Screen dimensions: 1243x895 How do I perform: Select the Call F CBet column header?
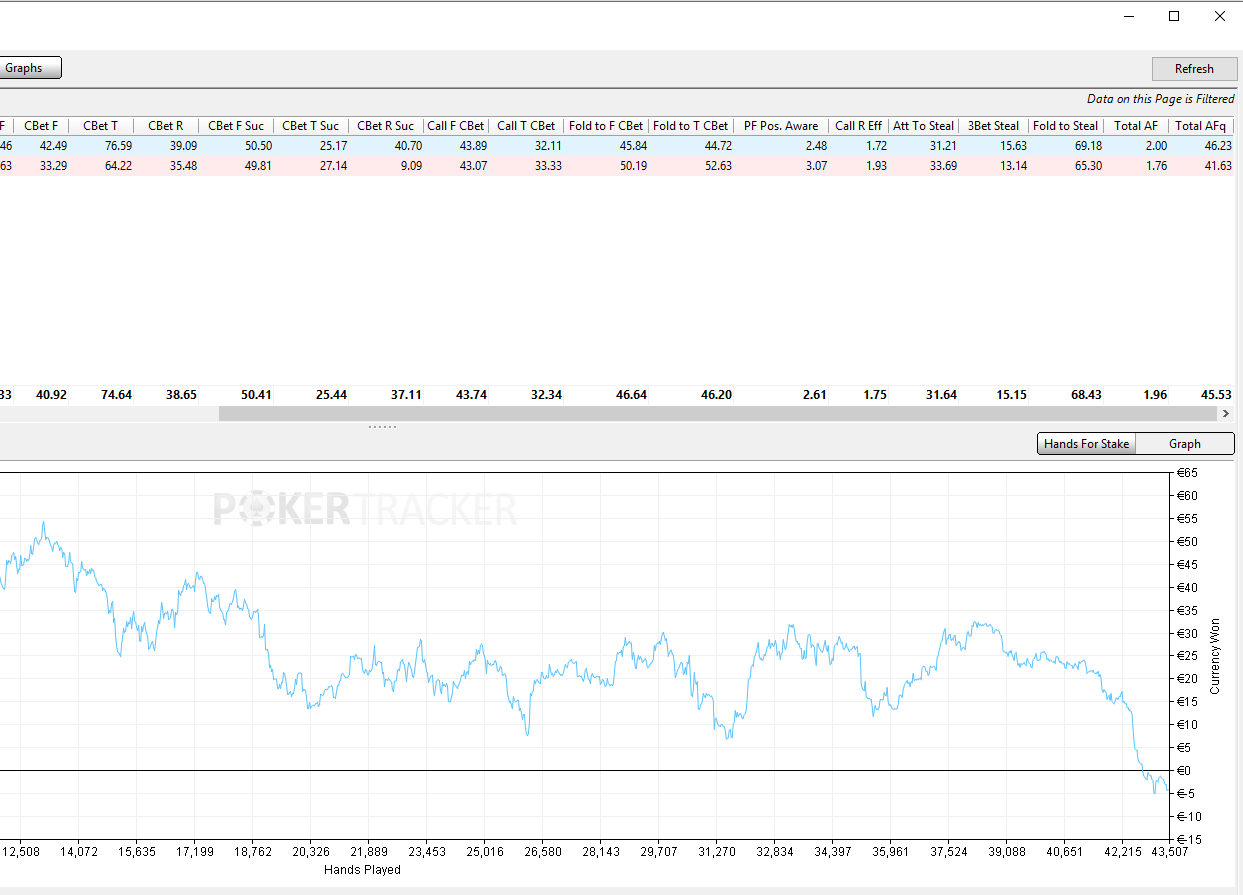456,126
